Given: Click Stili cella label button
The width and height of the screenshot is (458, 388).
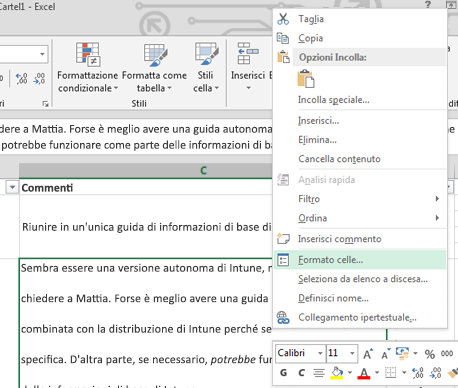Looking at the screenshot, I should pos(206,82).
